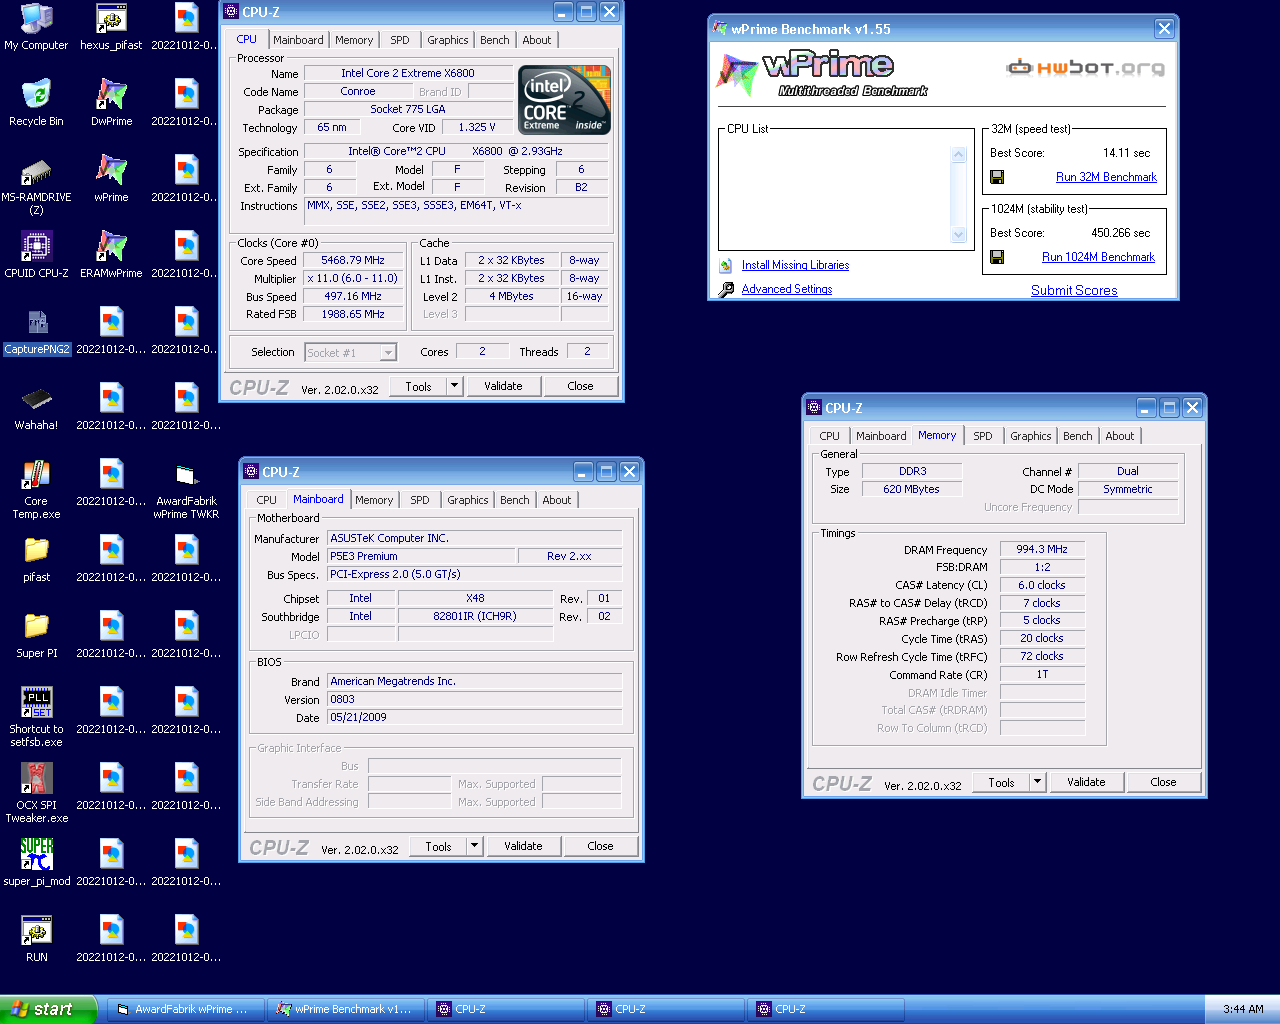
Task: Launch CPUID CPU-Z desktop shortcut
Action: tap(36, 255)
